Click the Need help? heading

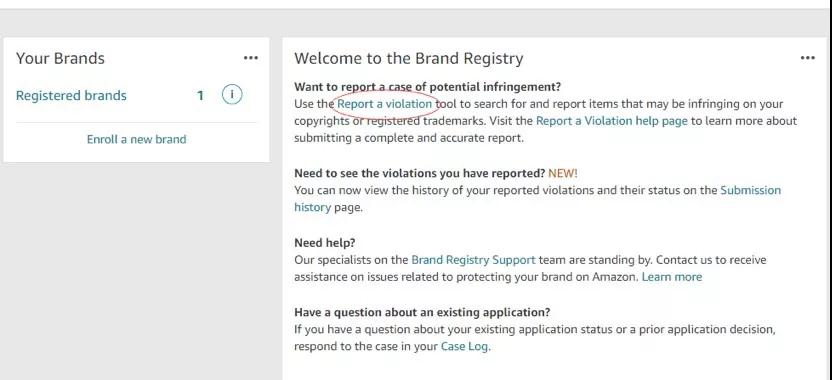click(x=325, y=243)
